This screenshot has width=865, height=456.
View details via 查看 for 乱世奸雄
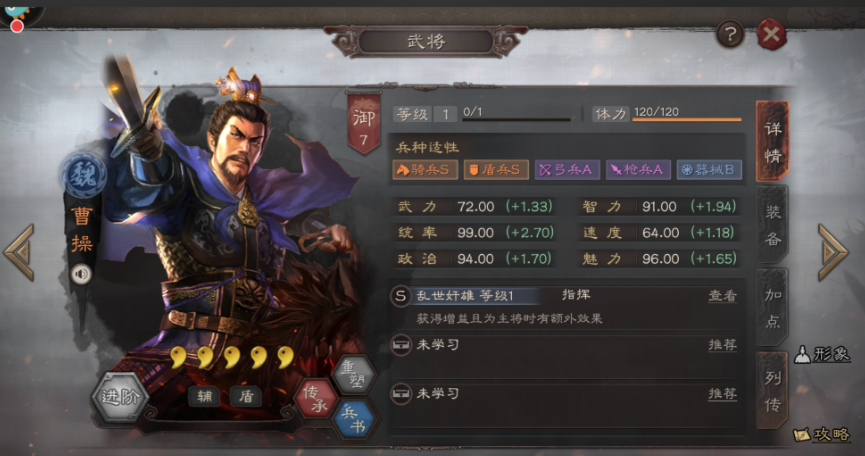click(x=722, y=296)
